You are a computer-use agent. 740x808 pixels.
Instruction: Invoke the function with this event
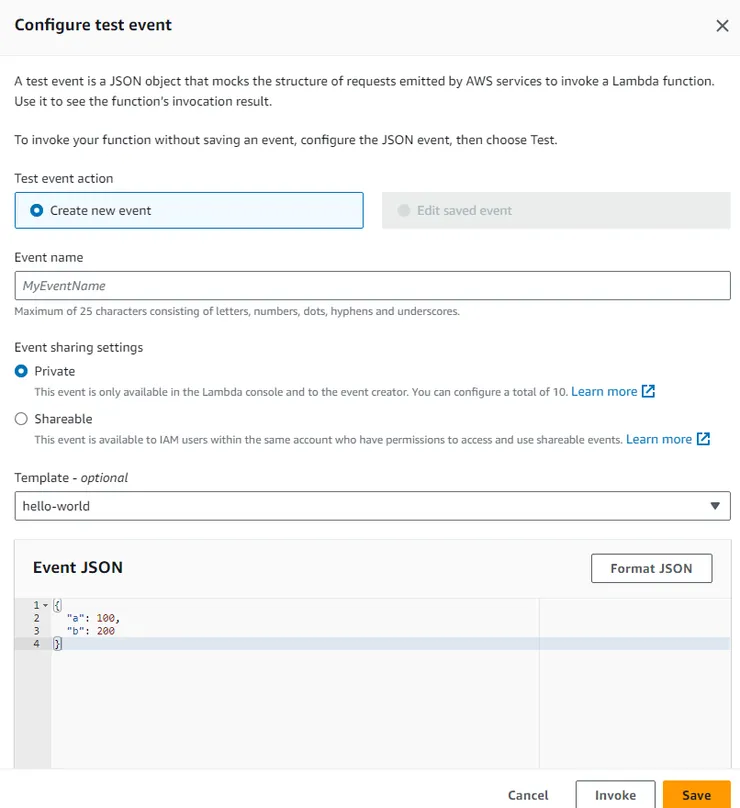pos(615,795)
